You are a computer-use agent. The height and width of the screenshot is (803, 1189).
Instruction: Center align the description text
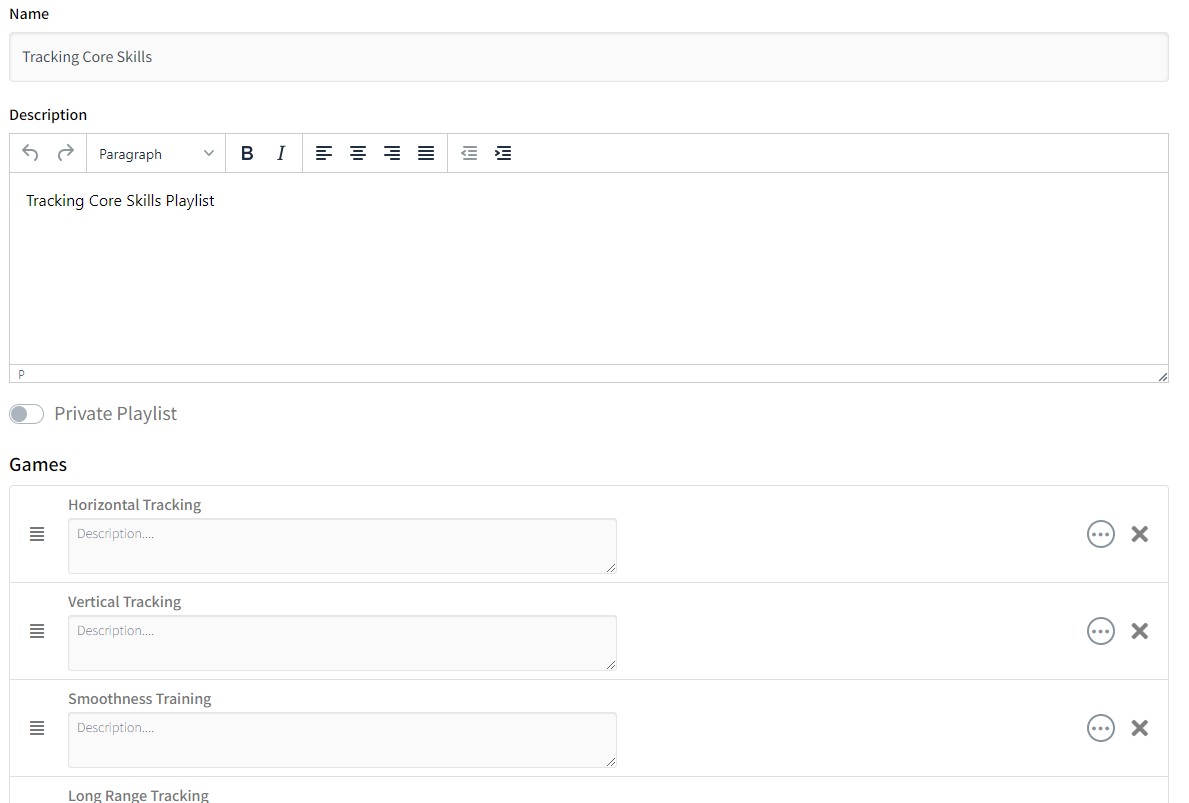point(358,153)
